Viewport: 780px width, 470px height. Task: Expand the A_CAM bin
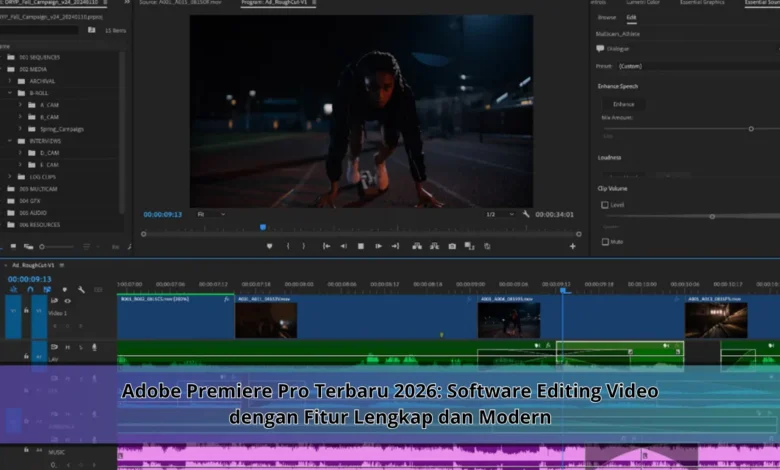point(20,104)
